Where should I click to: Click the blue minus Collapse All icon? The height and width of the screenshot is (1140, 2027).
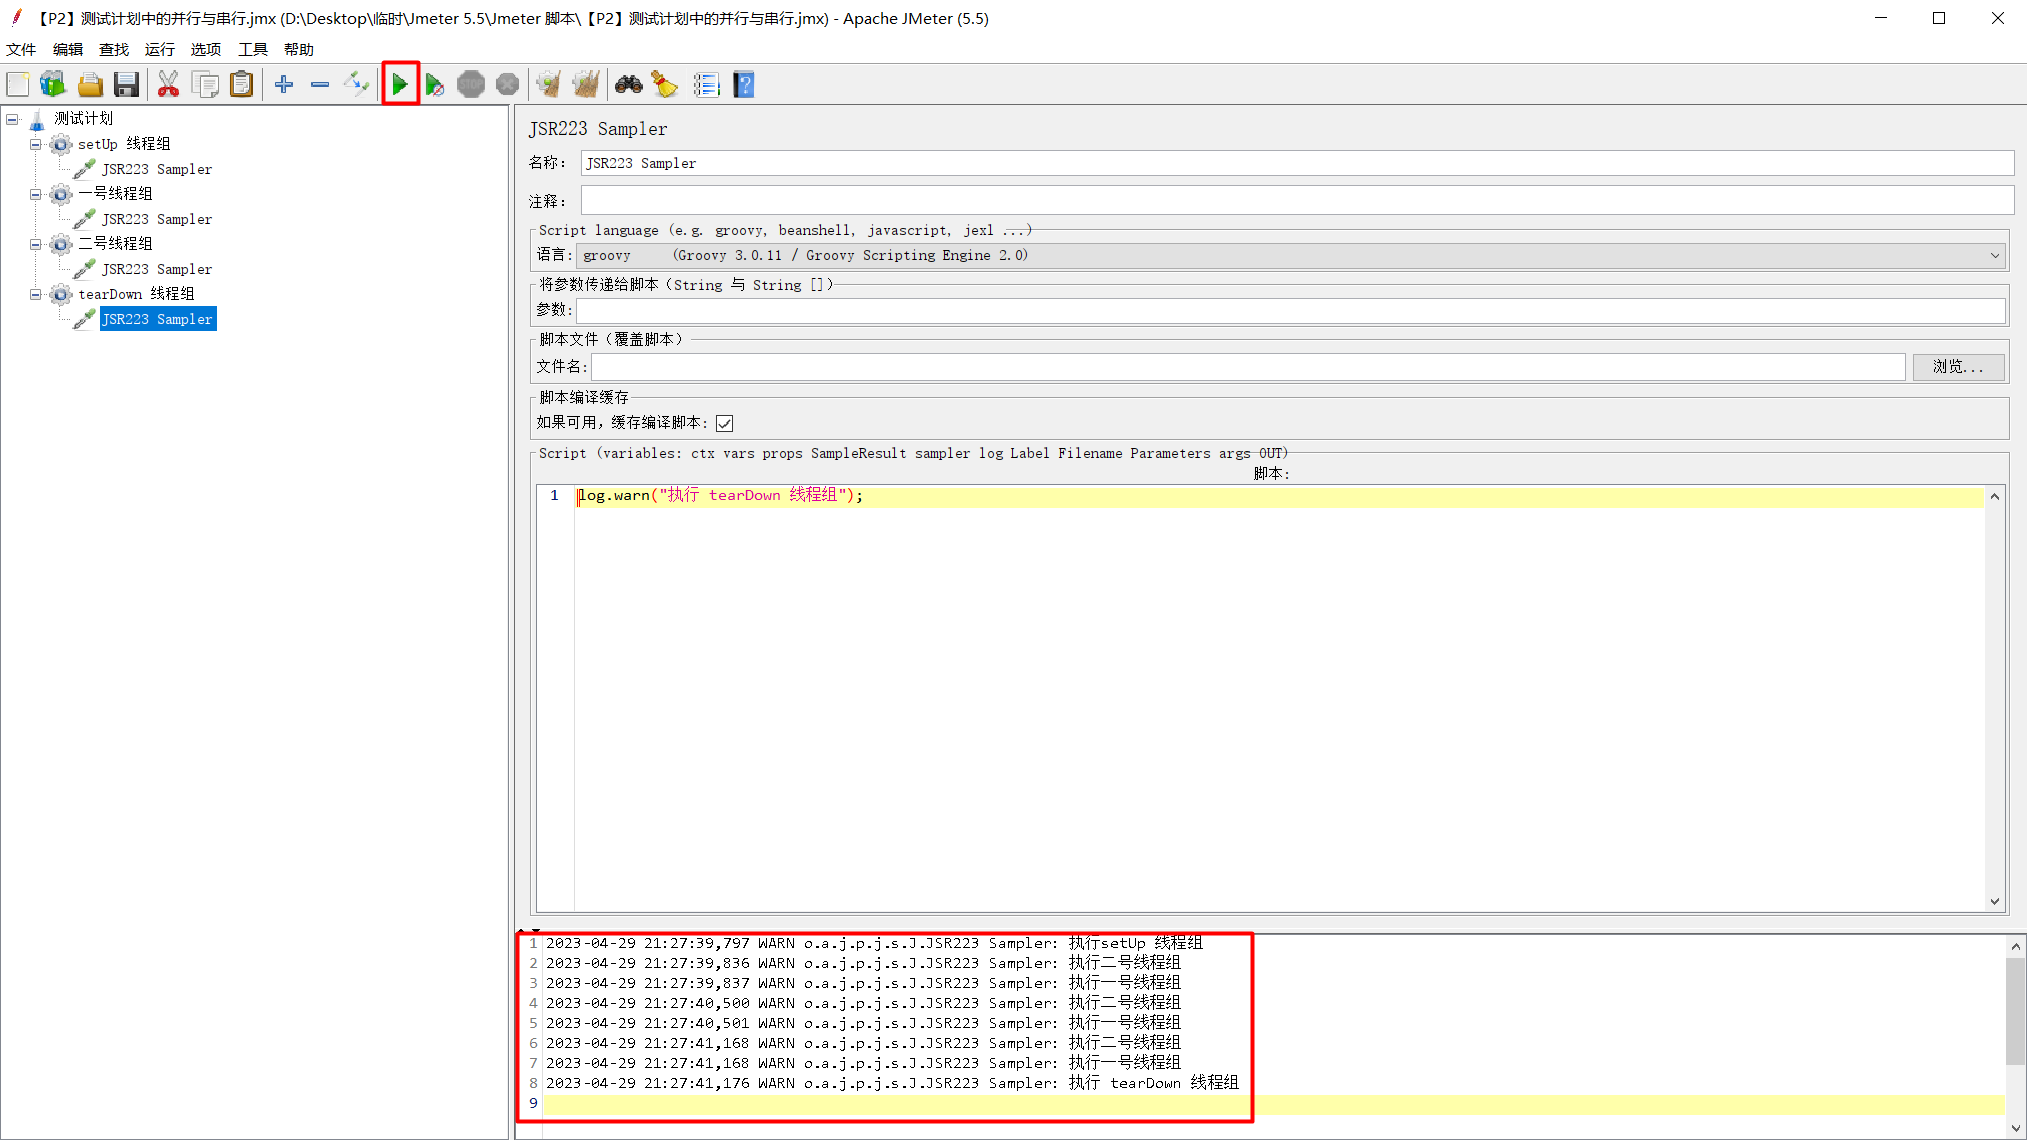coord(320,85)
